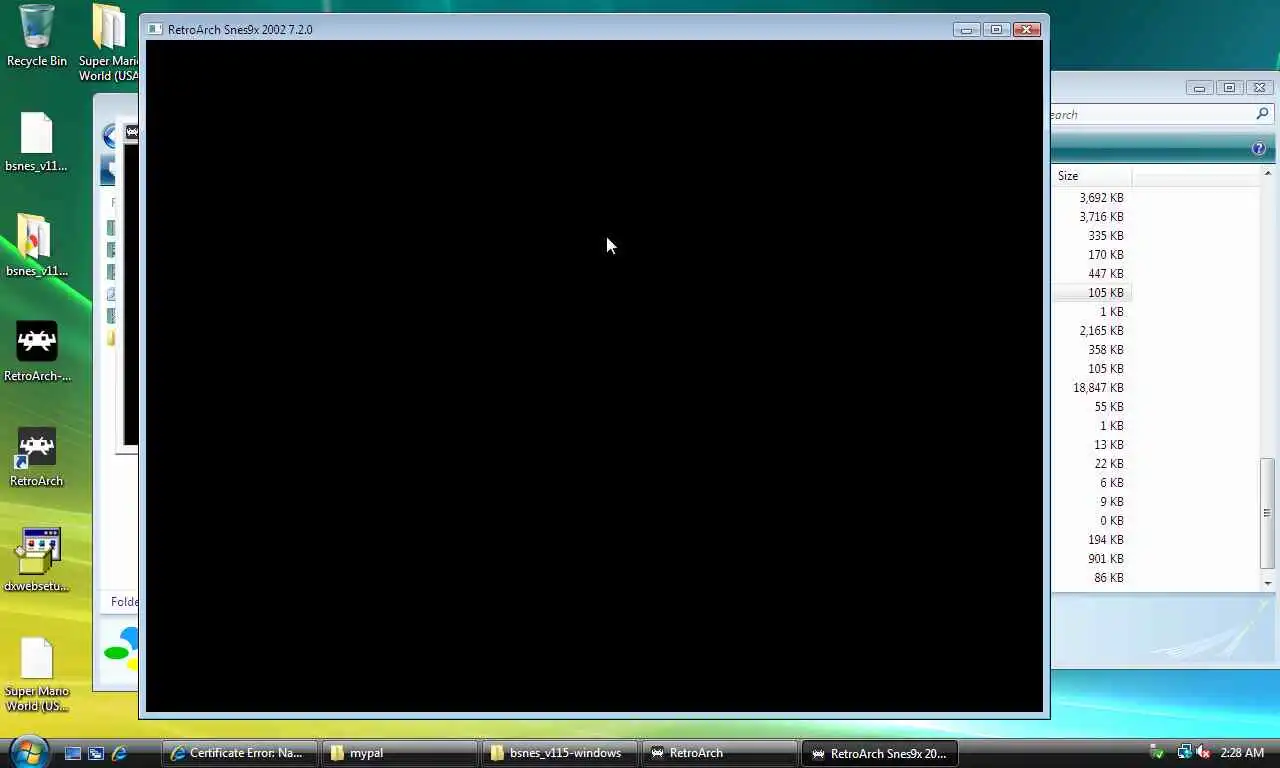Select the bsnes_v11 blank file icon on desktop
Viewport: 1280px width, 768px height.
click(36, 142)
